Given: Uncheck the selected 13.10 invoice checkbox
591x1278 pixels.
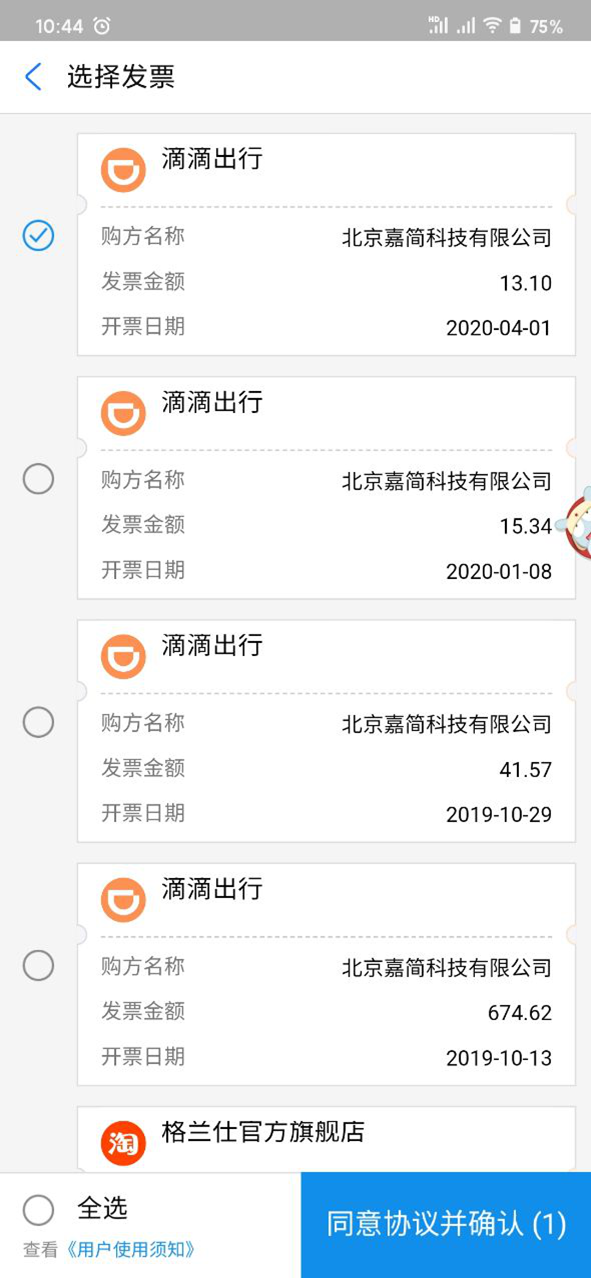Looking at the screenshot, I should tap(38, 236).
